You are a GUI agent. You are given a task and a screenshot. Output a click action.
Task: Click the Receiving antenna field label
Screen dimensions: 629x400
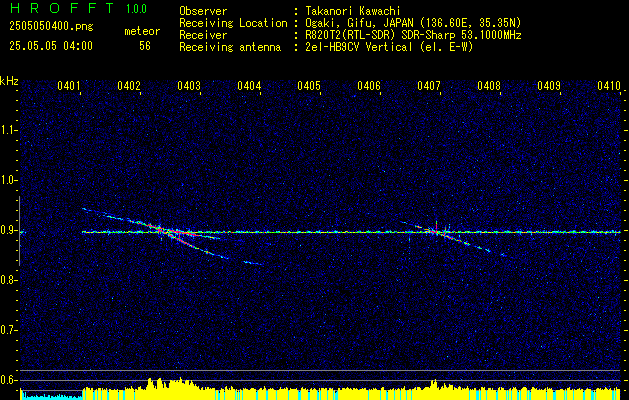point(230,47)
